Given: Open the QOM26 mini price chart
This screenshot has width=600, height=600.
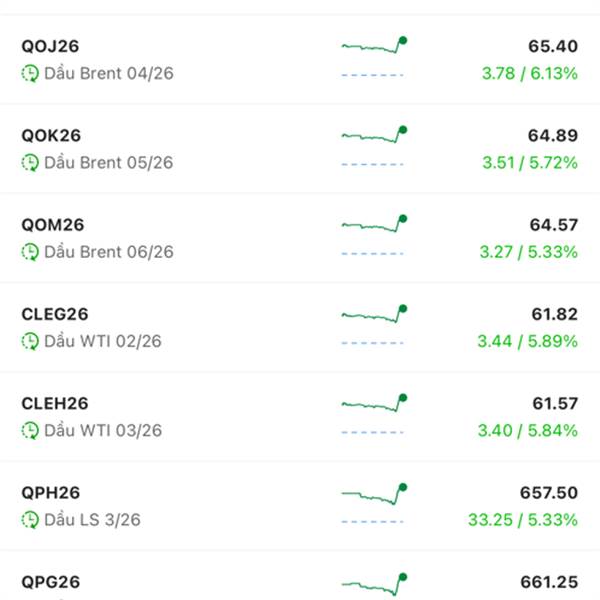Looking at the screenshot, I should 374,224.
